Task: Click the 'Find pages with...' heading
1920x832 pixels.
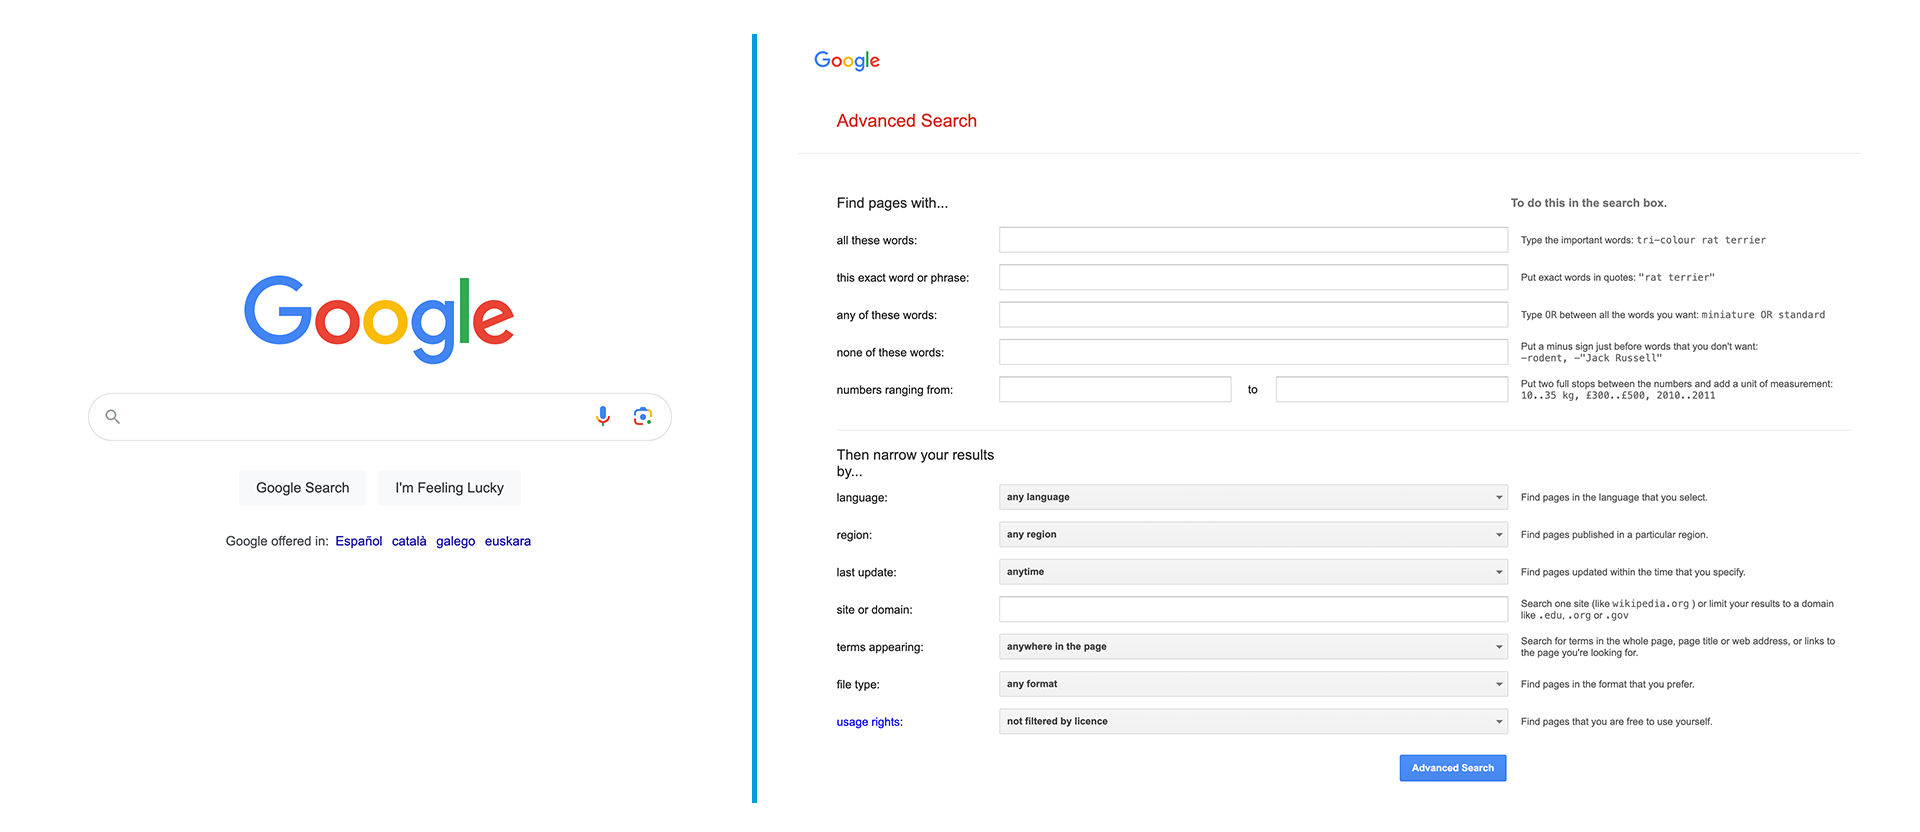Action: [892, 203]
